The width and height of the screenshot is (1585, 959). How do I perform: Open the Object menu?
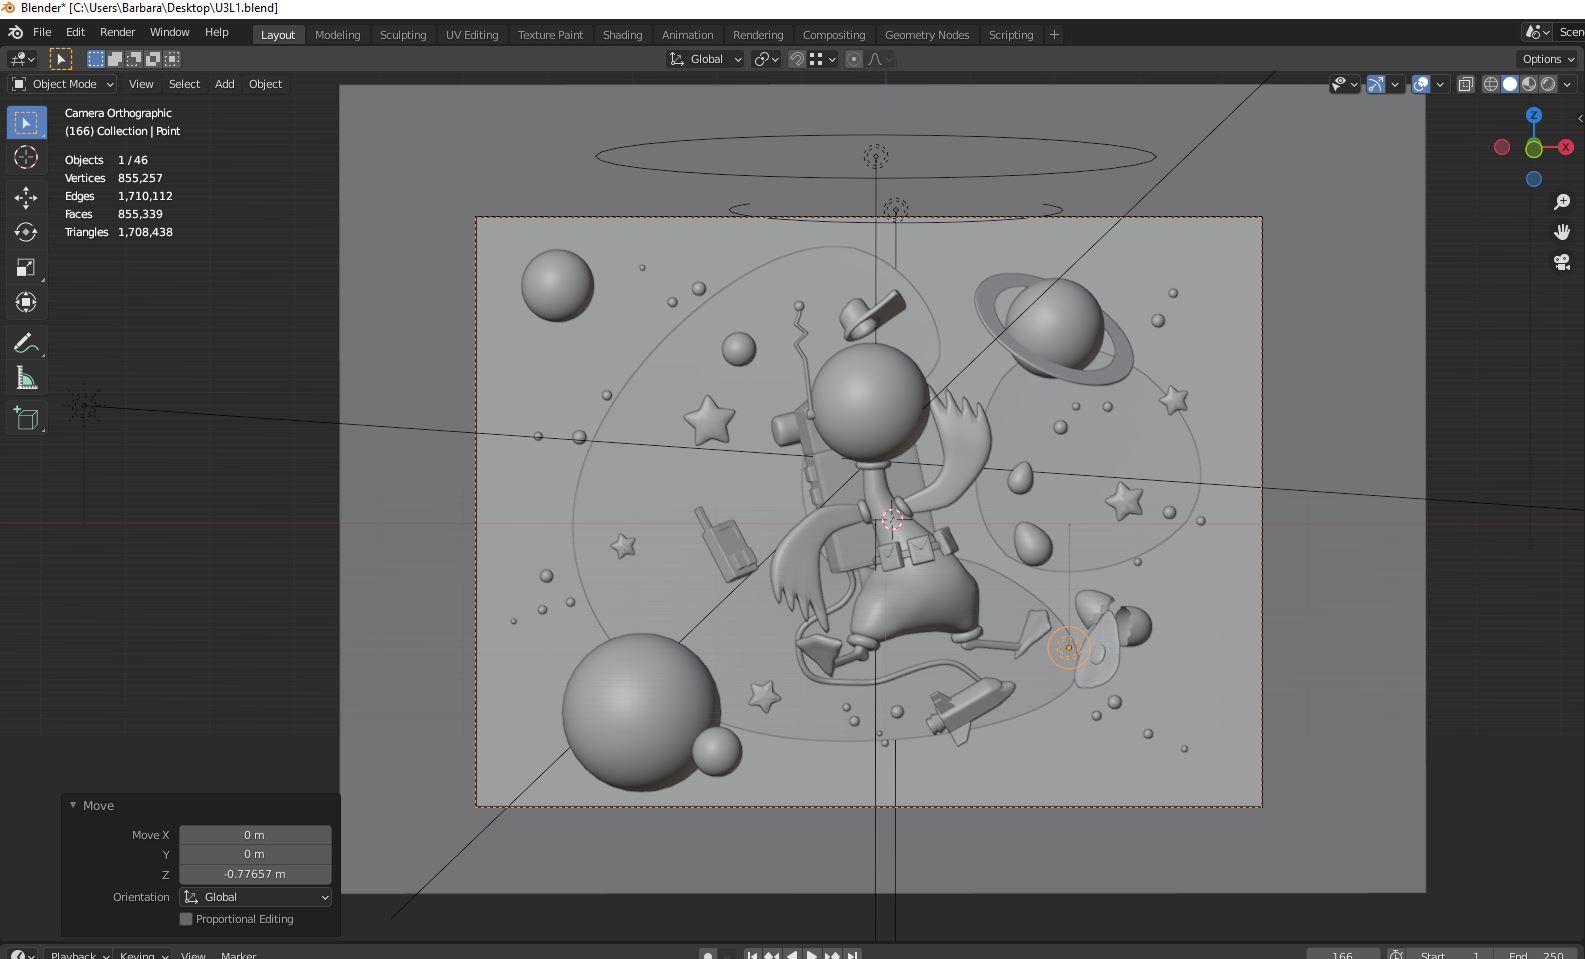pos(265,84)
